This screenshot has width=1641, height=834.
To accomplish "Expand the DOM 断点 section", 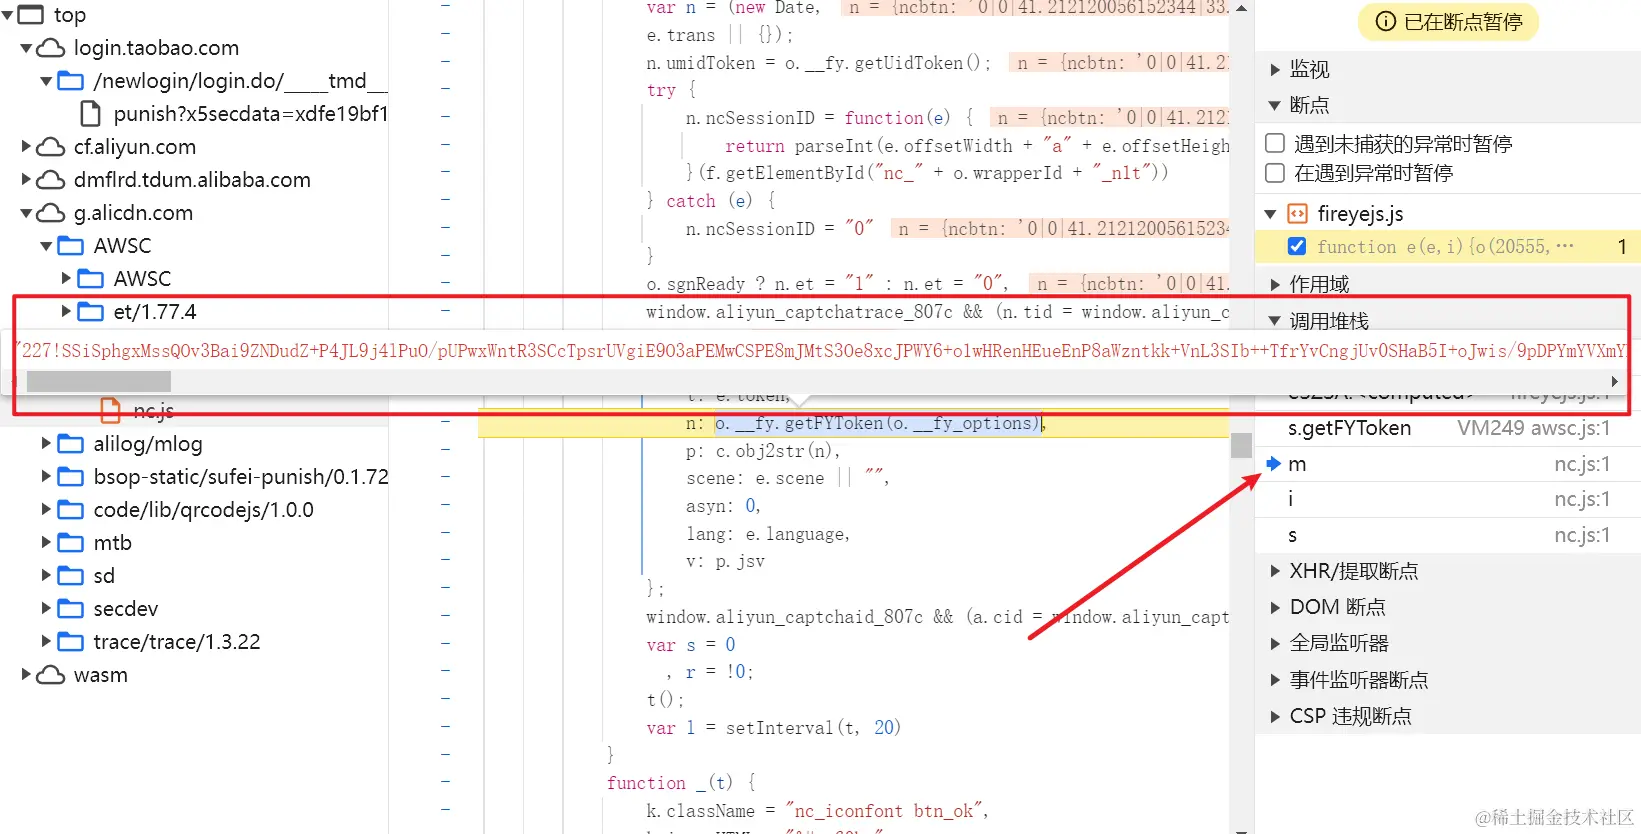I will tap(1275, 607).
